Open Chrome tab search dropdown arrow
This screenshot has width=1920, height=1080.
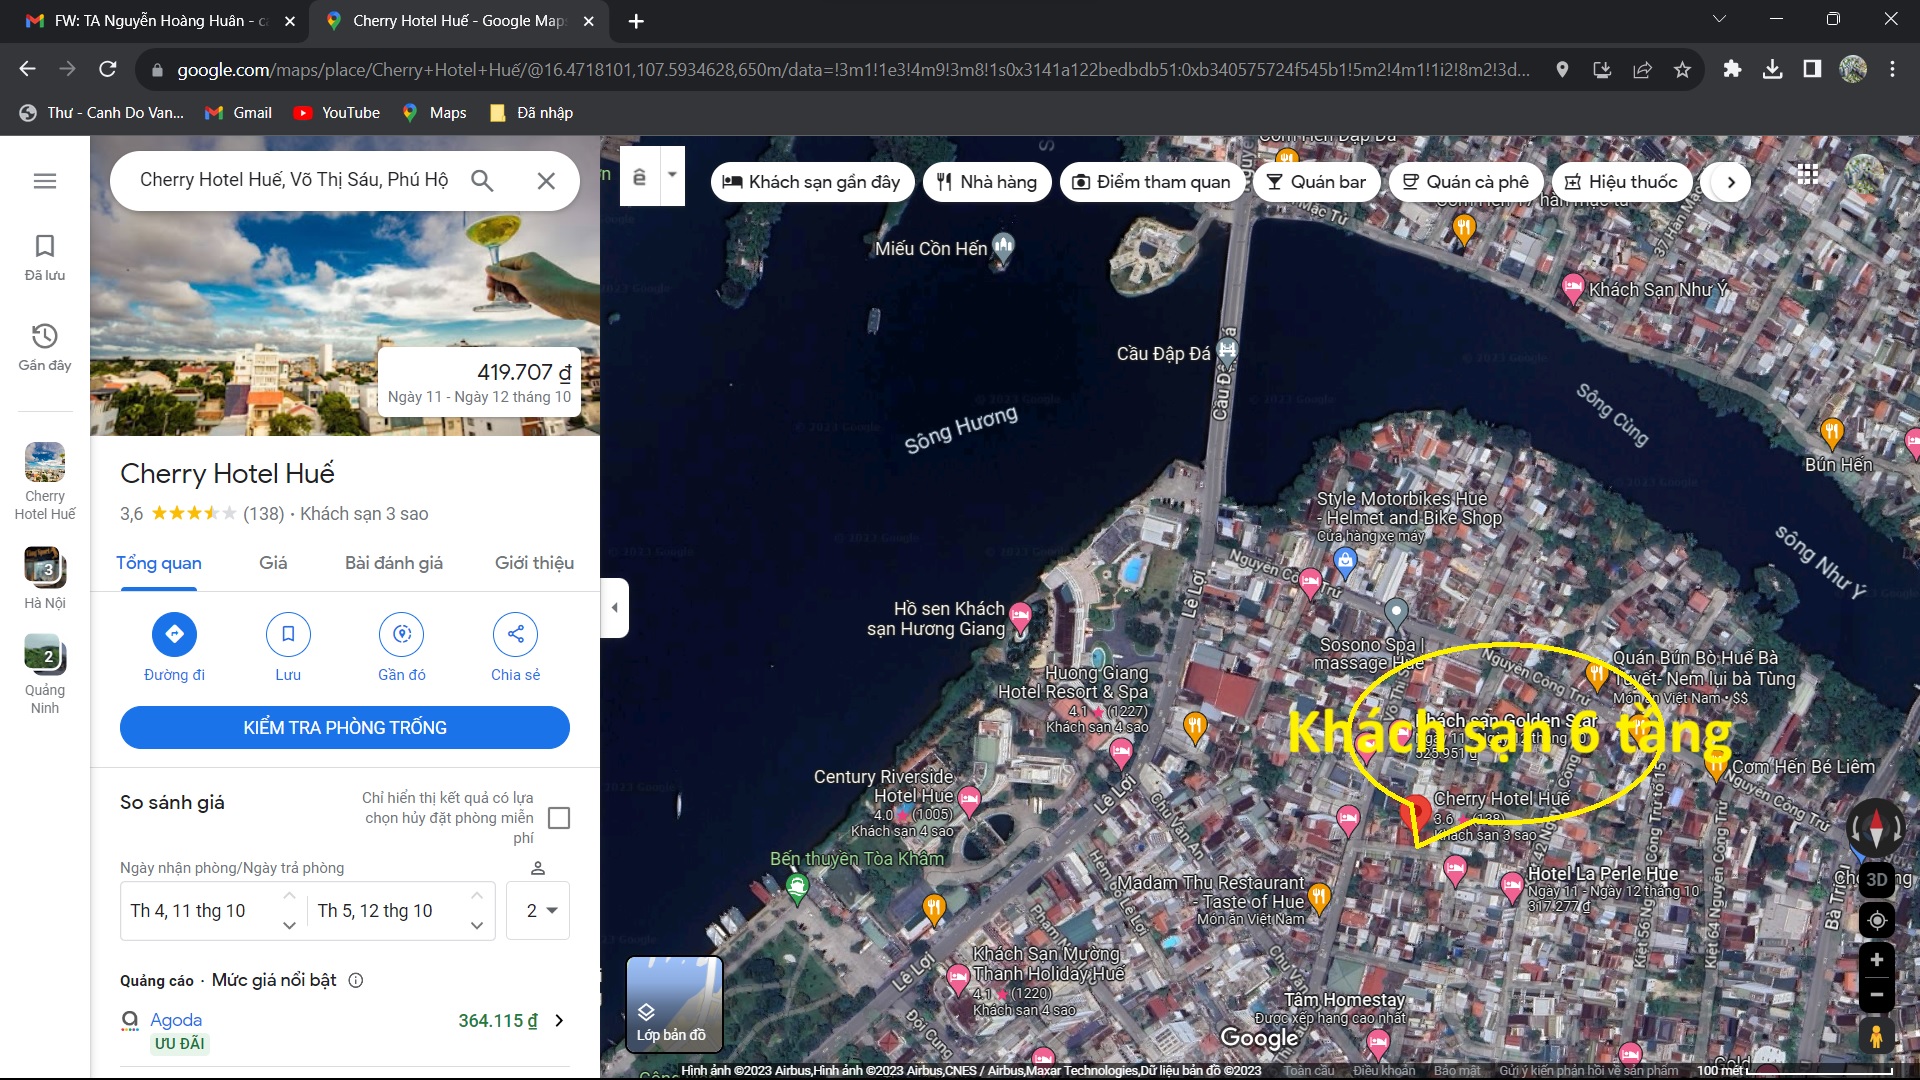click(1719, 19)
